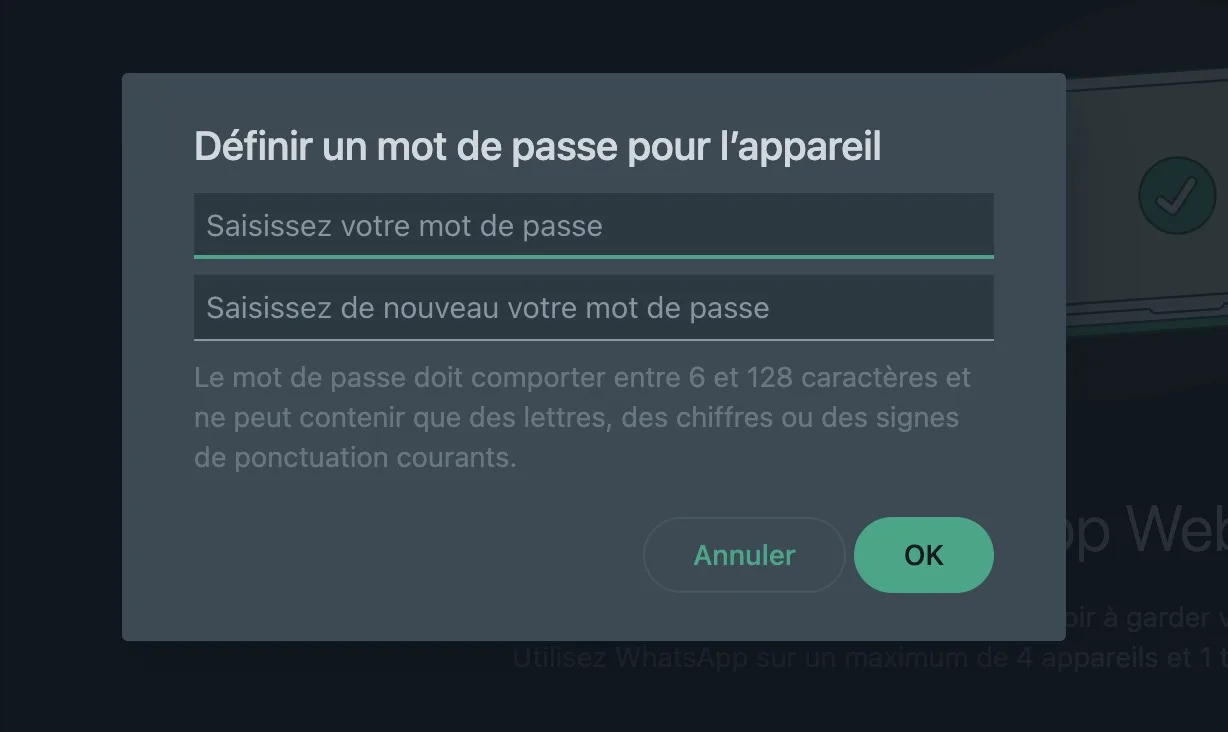Confirm with the green OK button

[x=923, y=555]
